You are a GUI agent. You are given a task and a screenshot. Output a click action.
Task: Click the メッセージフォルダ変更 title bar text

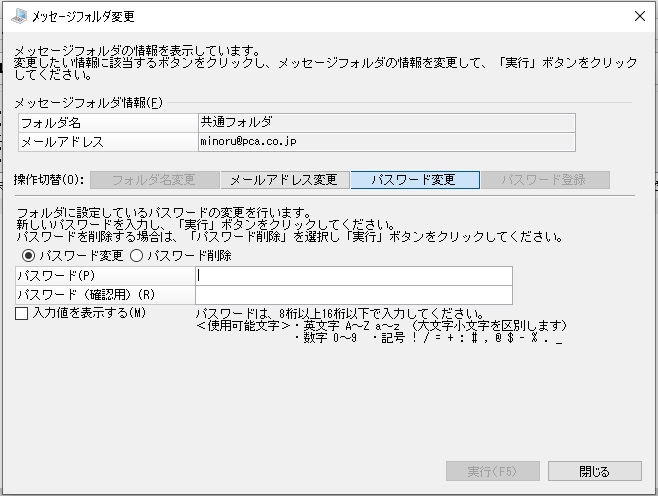(83, 16)
